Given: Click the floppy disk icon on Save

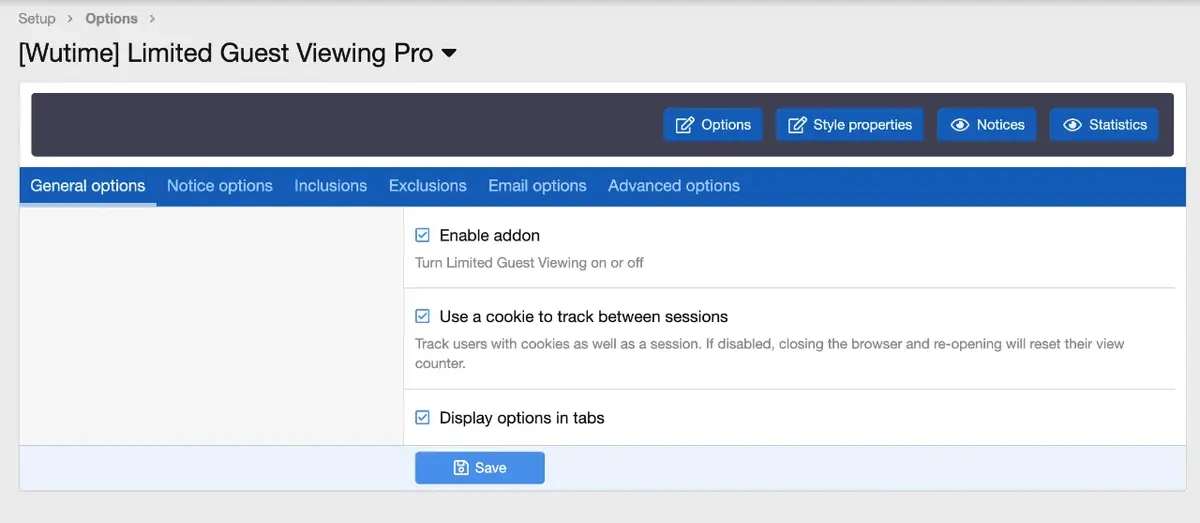Looking at the screenshot, I should coord(461,468).
